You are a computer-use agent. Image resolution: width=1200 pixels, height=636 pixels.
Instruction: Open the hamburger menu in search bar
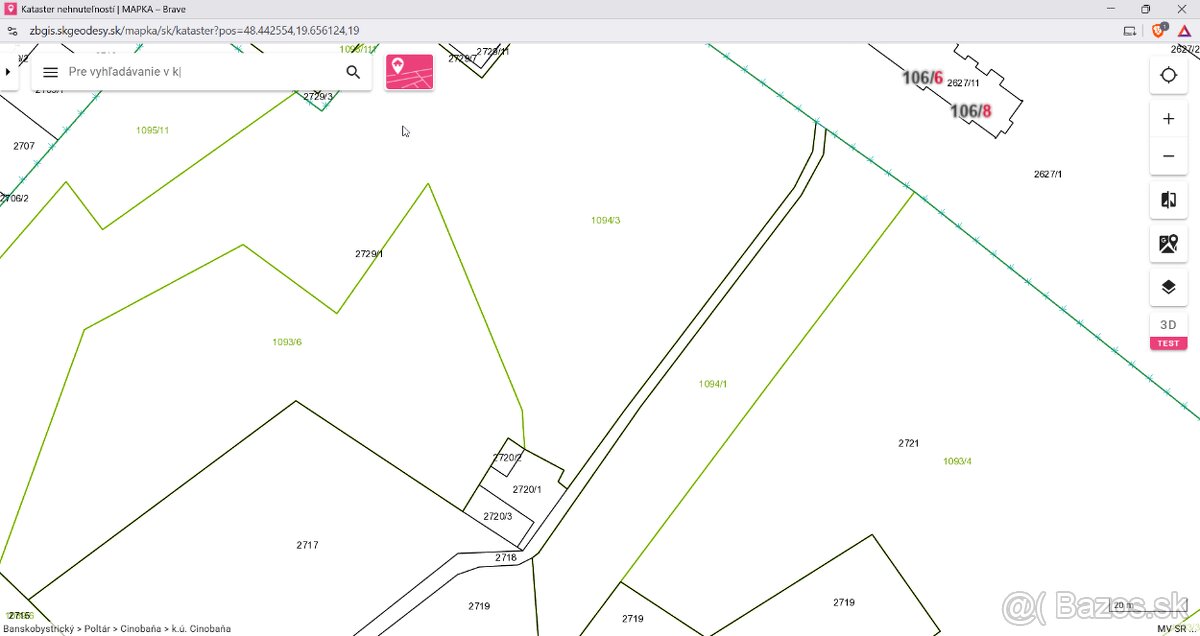point(51,72)
